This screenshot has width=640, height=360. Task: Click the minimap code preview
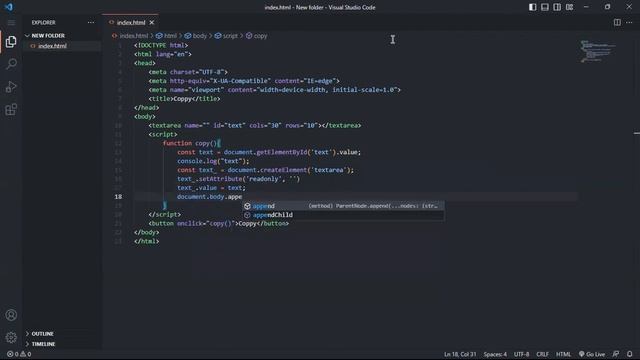click(598, 51)
